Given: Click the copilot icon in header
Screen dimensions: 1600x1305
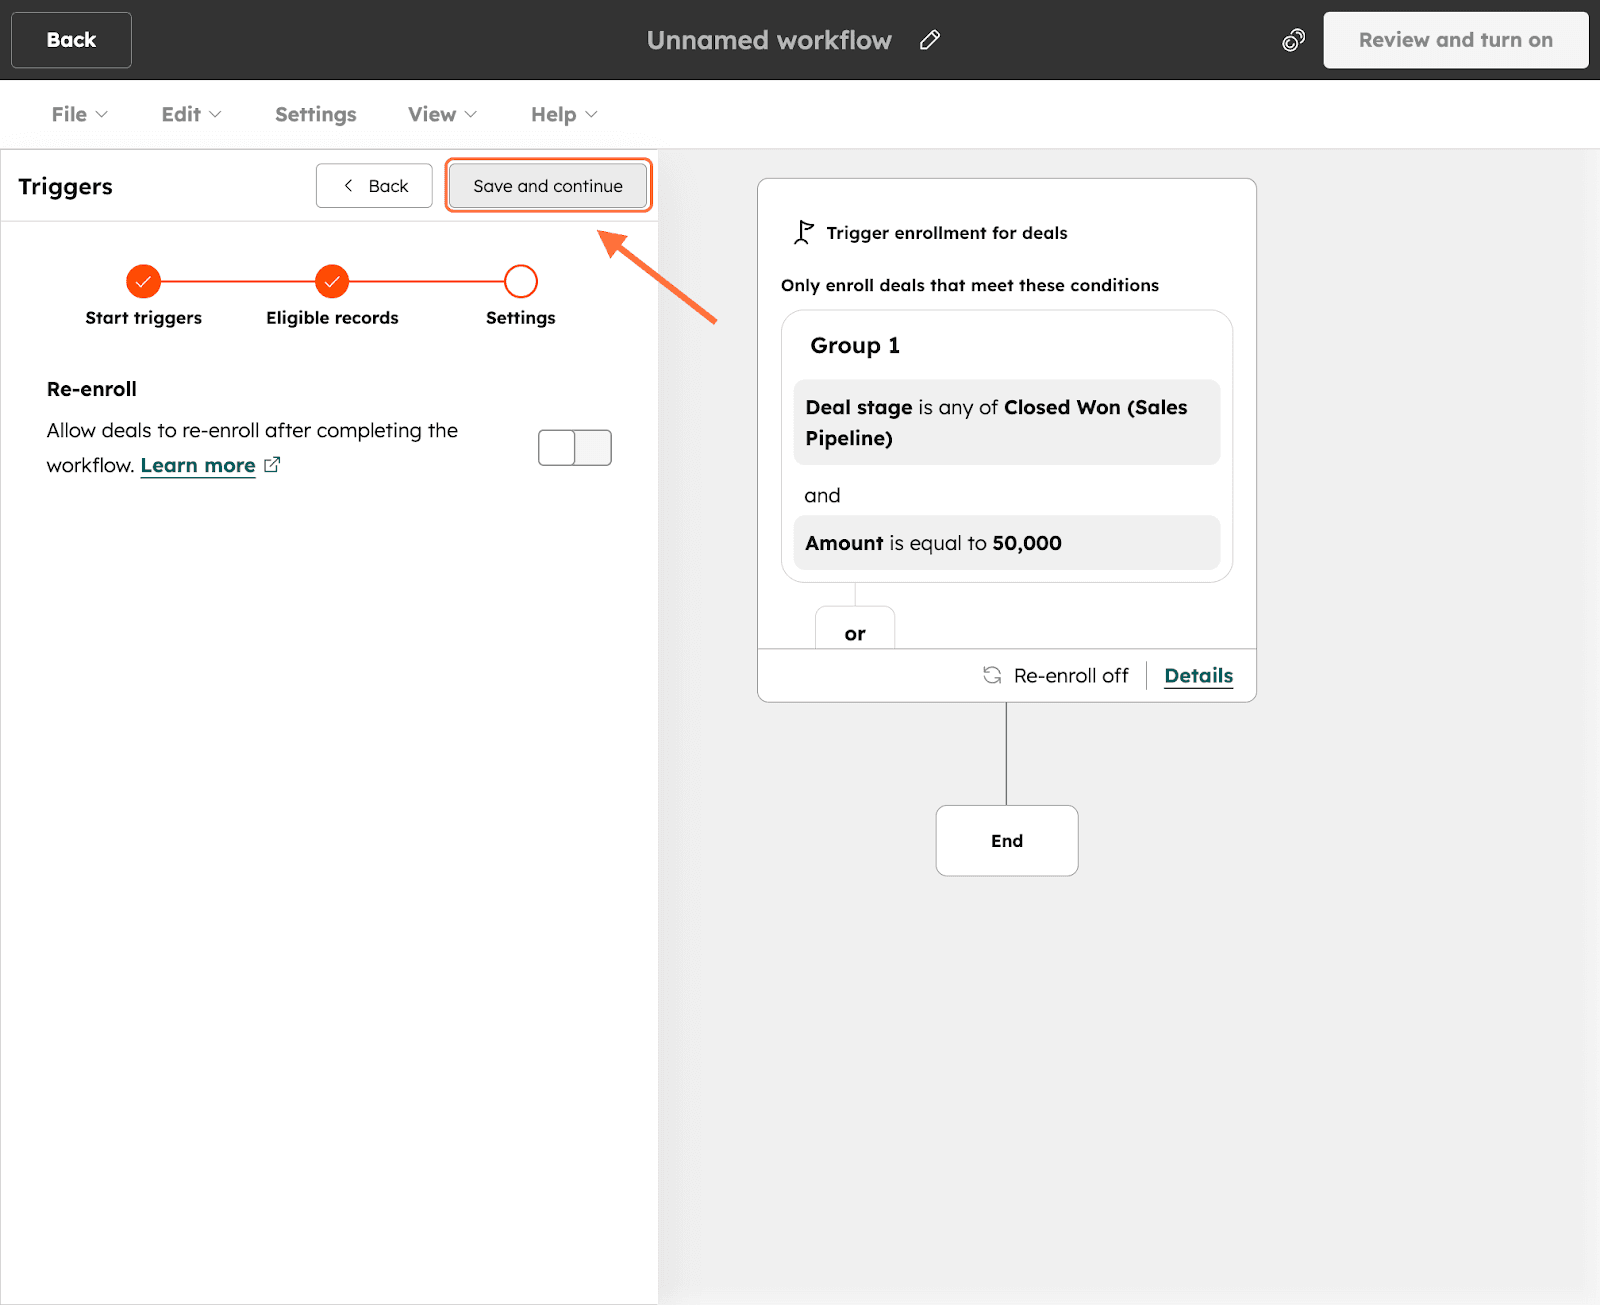Looking at the screenshot, I should [x=1293, y=40].
